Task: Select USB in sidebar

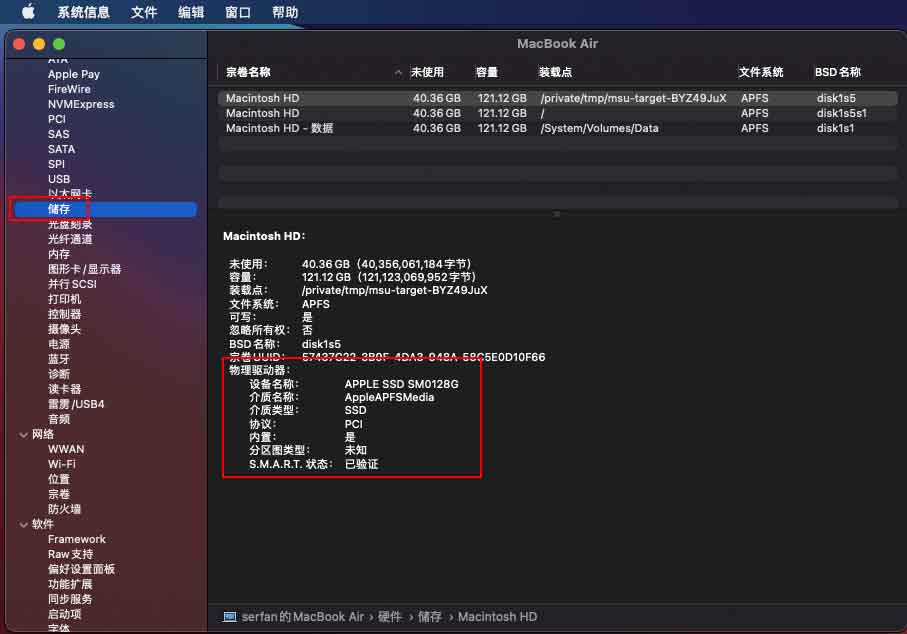Action: click(59, 179)
